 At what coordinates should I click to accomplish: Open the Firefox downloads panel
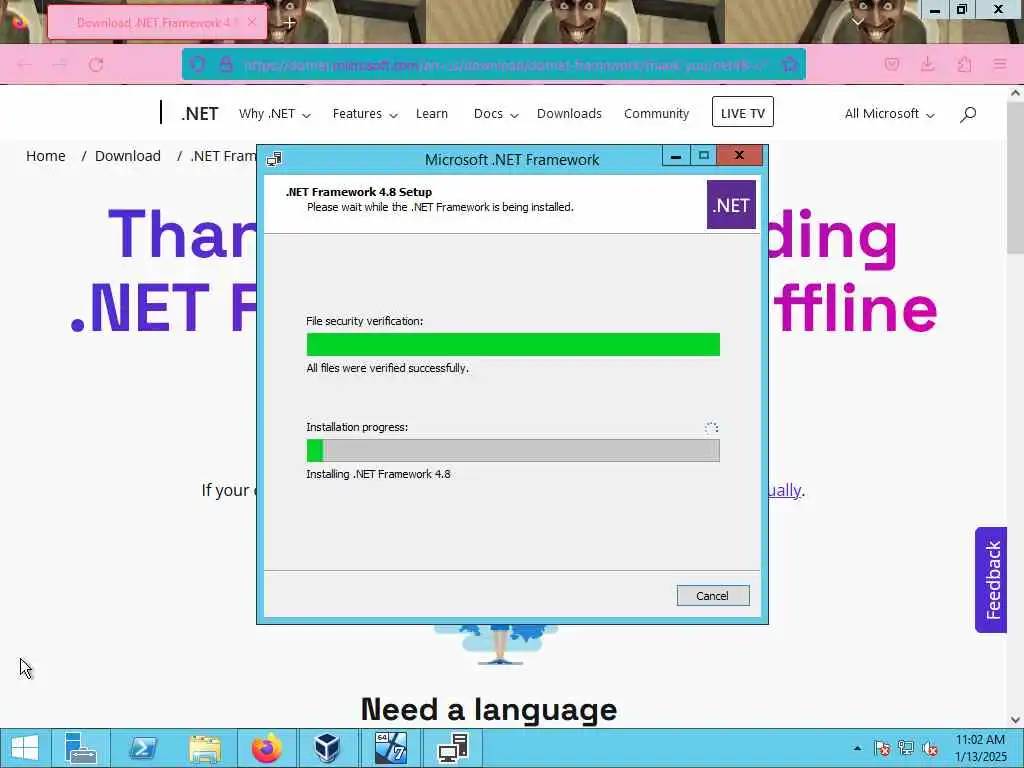tap(927, 64)
